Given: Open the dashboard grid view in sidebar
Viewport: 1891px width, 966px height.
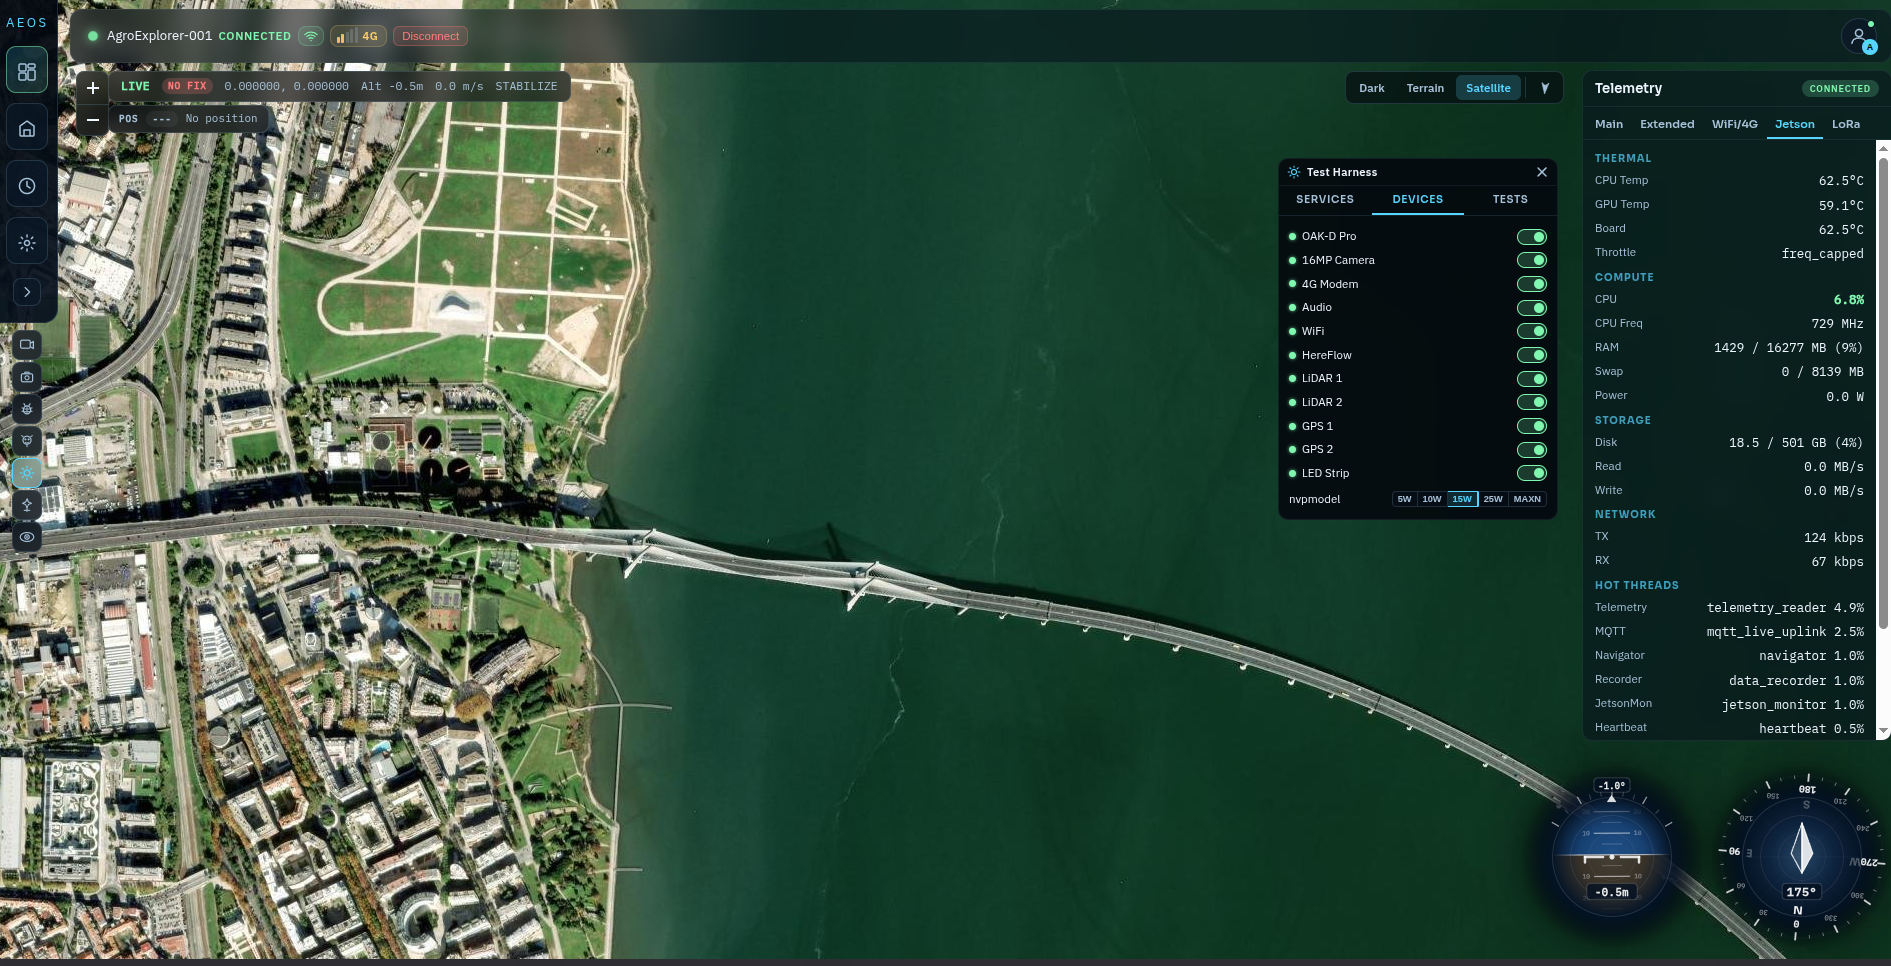Looking at the screenshot, I should pyautogui.click(x=27, y=71).
